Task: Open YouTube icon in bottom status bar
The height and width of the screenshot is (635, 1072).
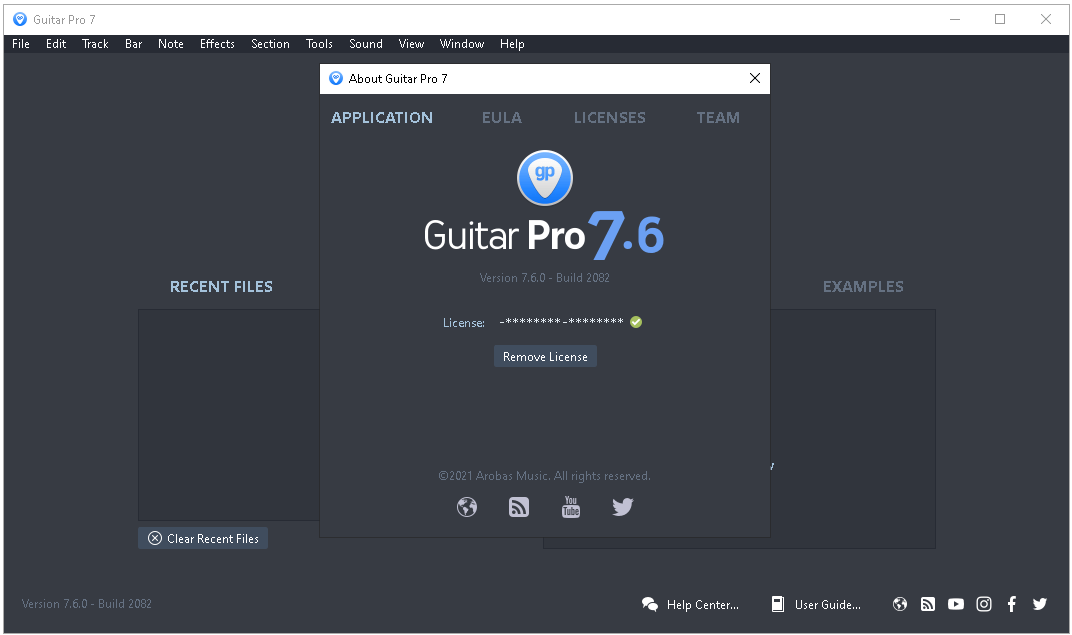Action: 956,604
